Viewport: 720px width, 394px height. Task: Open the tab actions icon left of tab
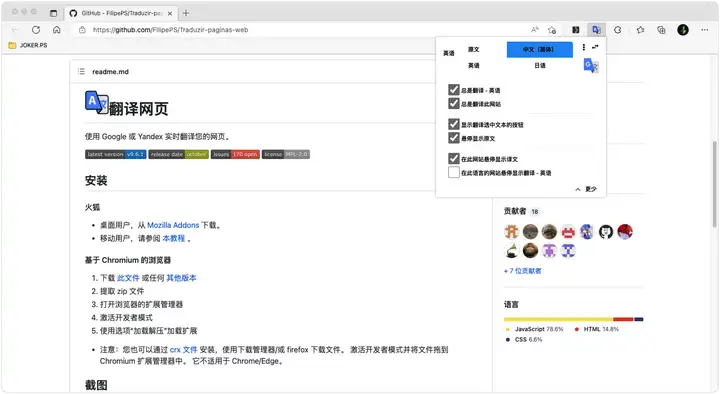53,13
